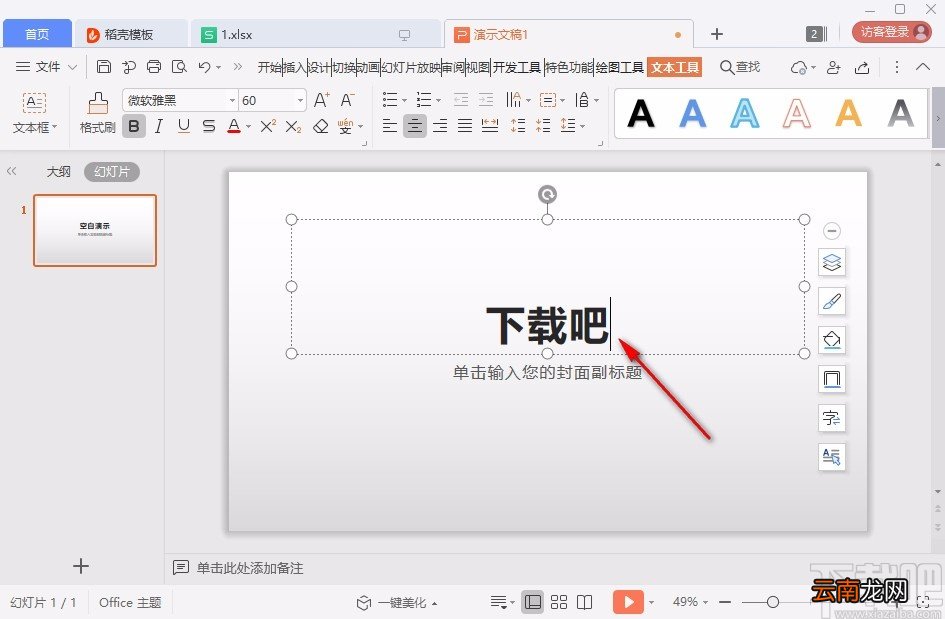Click the new tab plus button
The height and width of the screenshot is (619, 945).
(x=717, y=34)
